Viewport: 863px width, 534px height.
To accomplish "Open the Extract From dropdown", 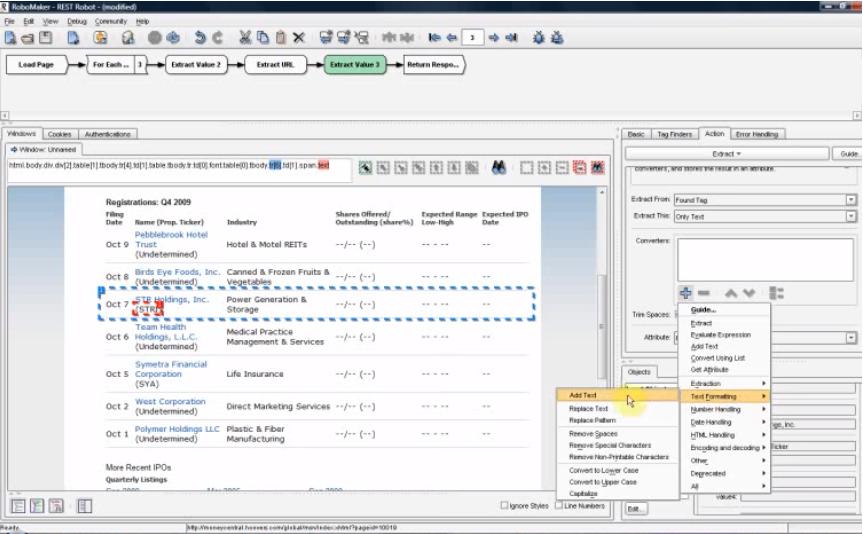I will 851,200.
